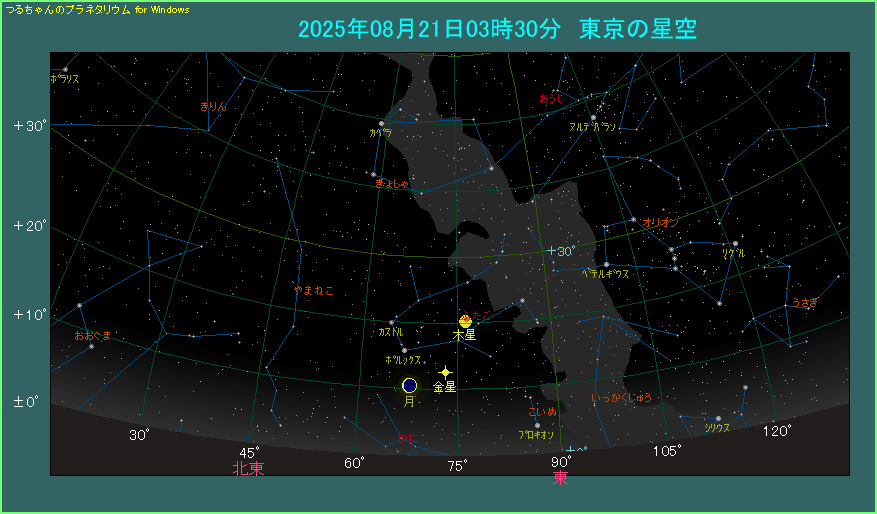The width and height of the screenshot is (877, 514).
Task: Click the star Castor (カストル)
Action: point(392,322)
